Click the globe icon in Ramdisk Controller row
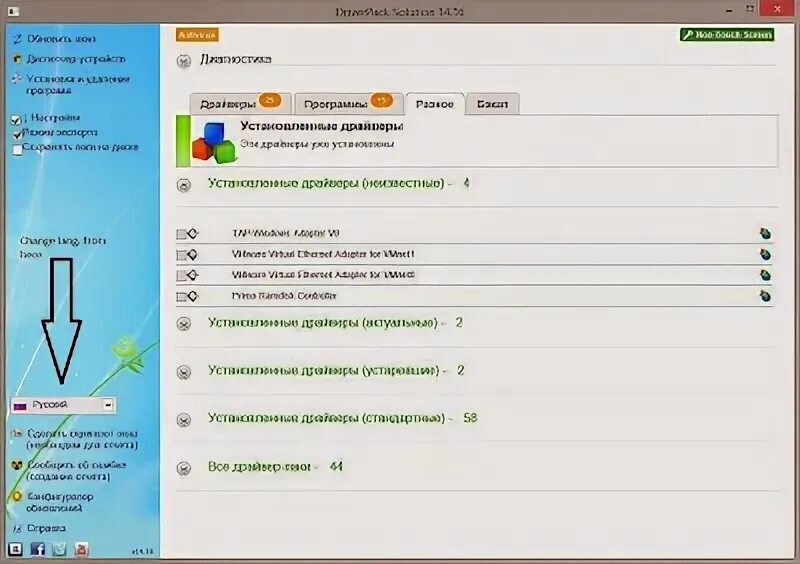Viewport: 800px width, 564px height. pos(765,296)
